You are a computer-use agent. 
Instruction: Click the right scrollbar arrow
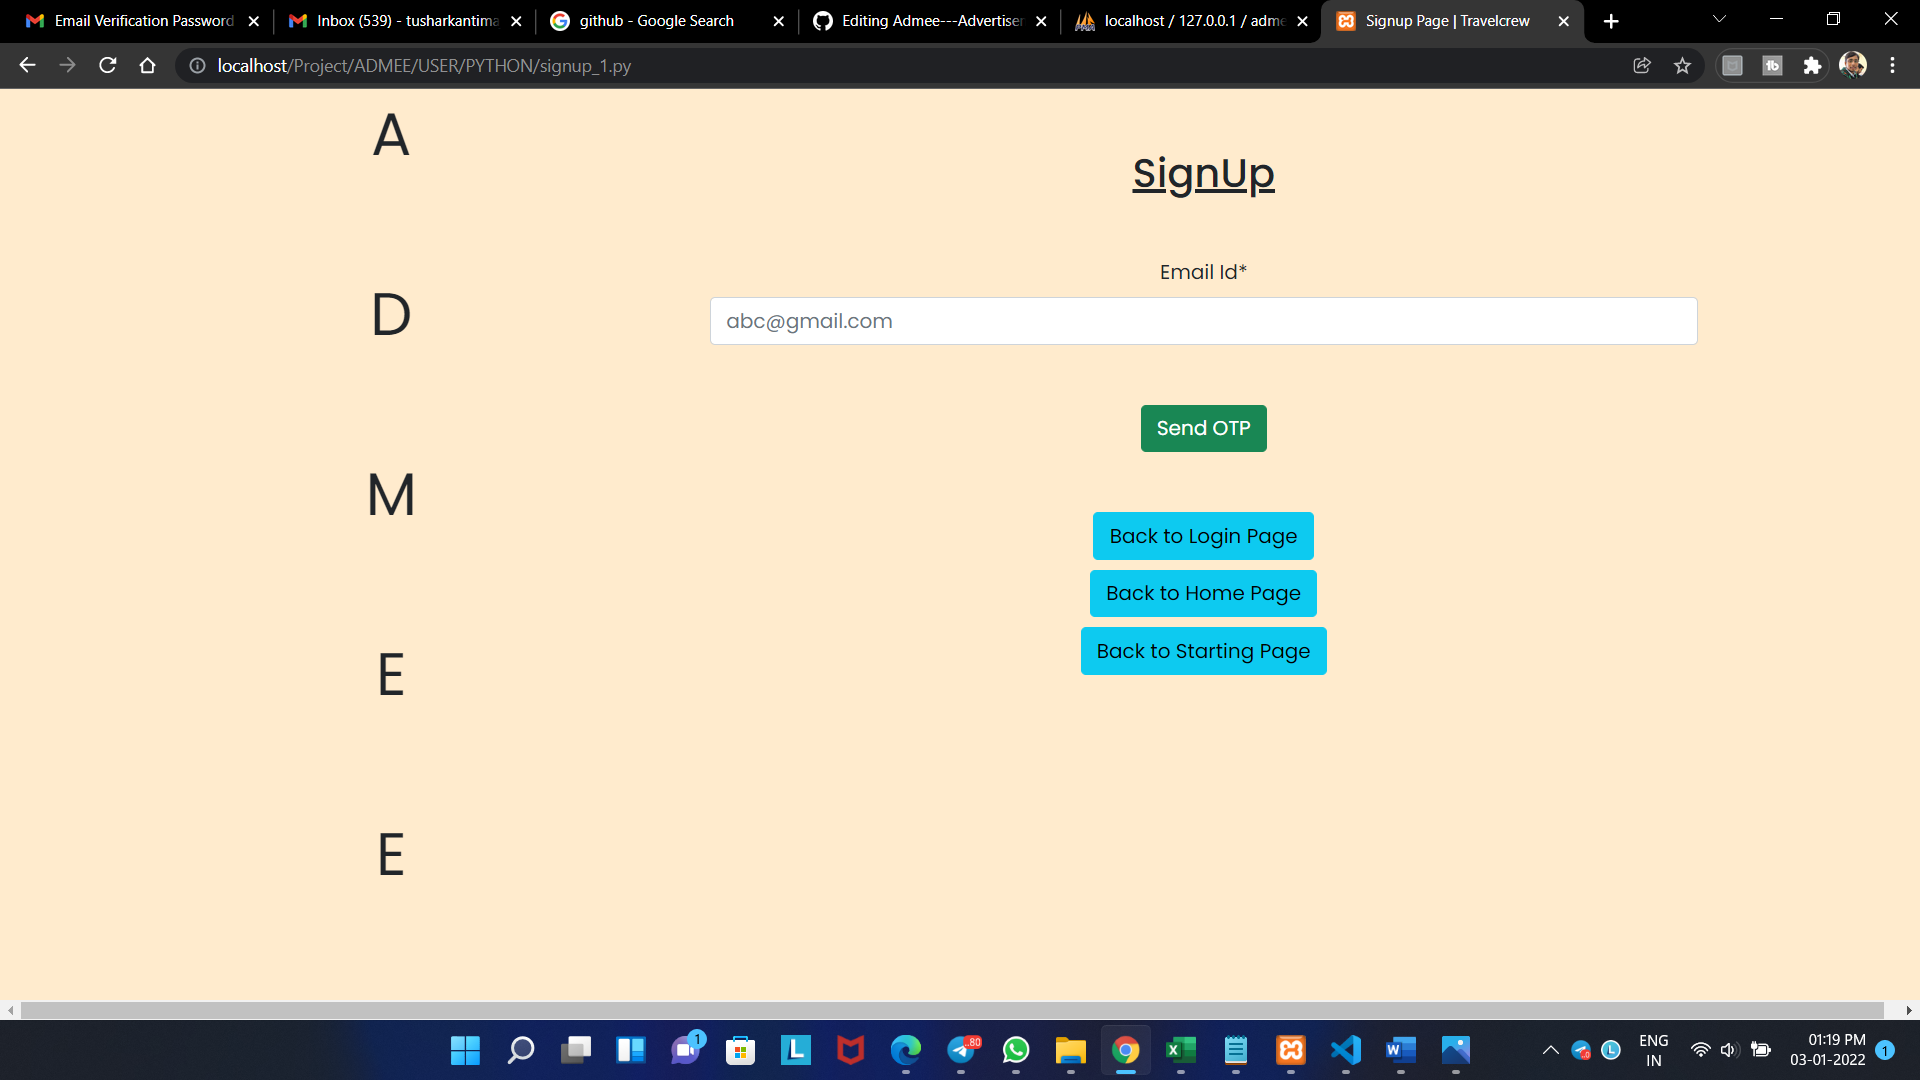click(x=1909, y=1011)
